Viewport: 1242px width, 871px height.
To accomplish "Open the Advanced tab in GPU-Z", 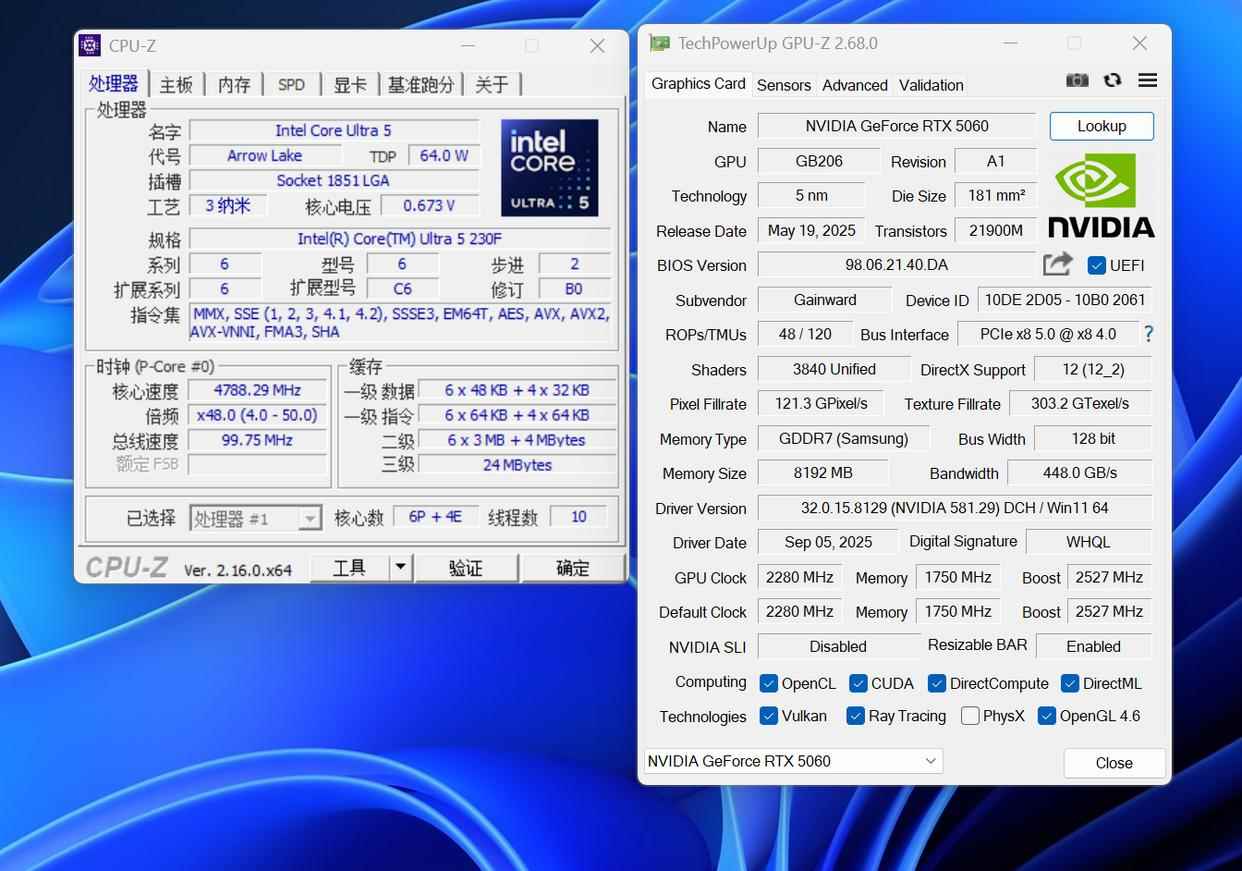I will click(855, 85).
